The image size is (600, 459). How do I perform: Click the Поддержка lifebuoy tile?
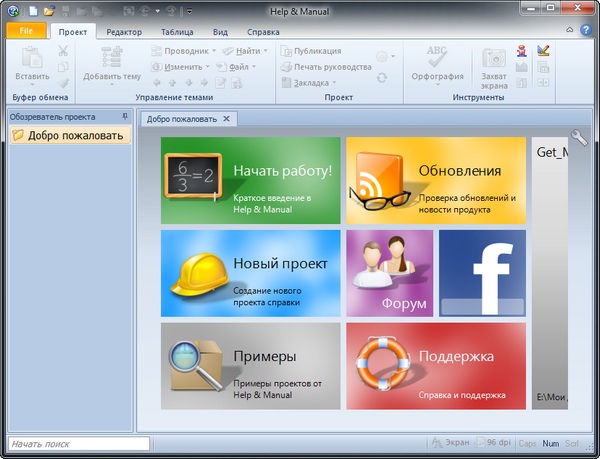coord(435,365)
